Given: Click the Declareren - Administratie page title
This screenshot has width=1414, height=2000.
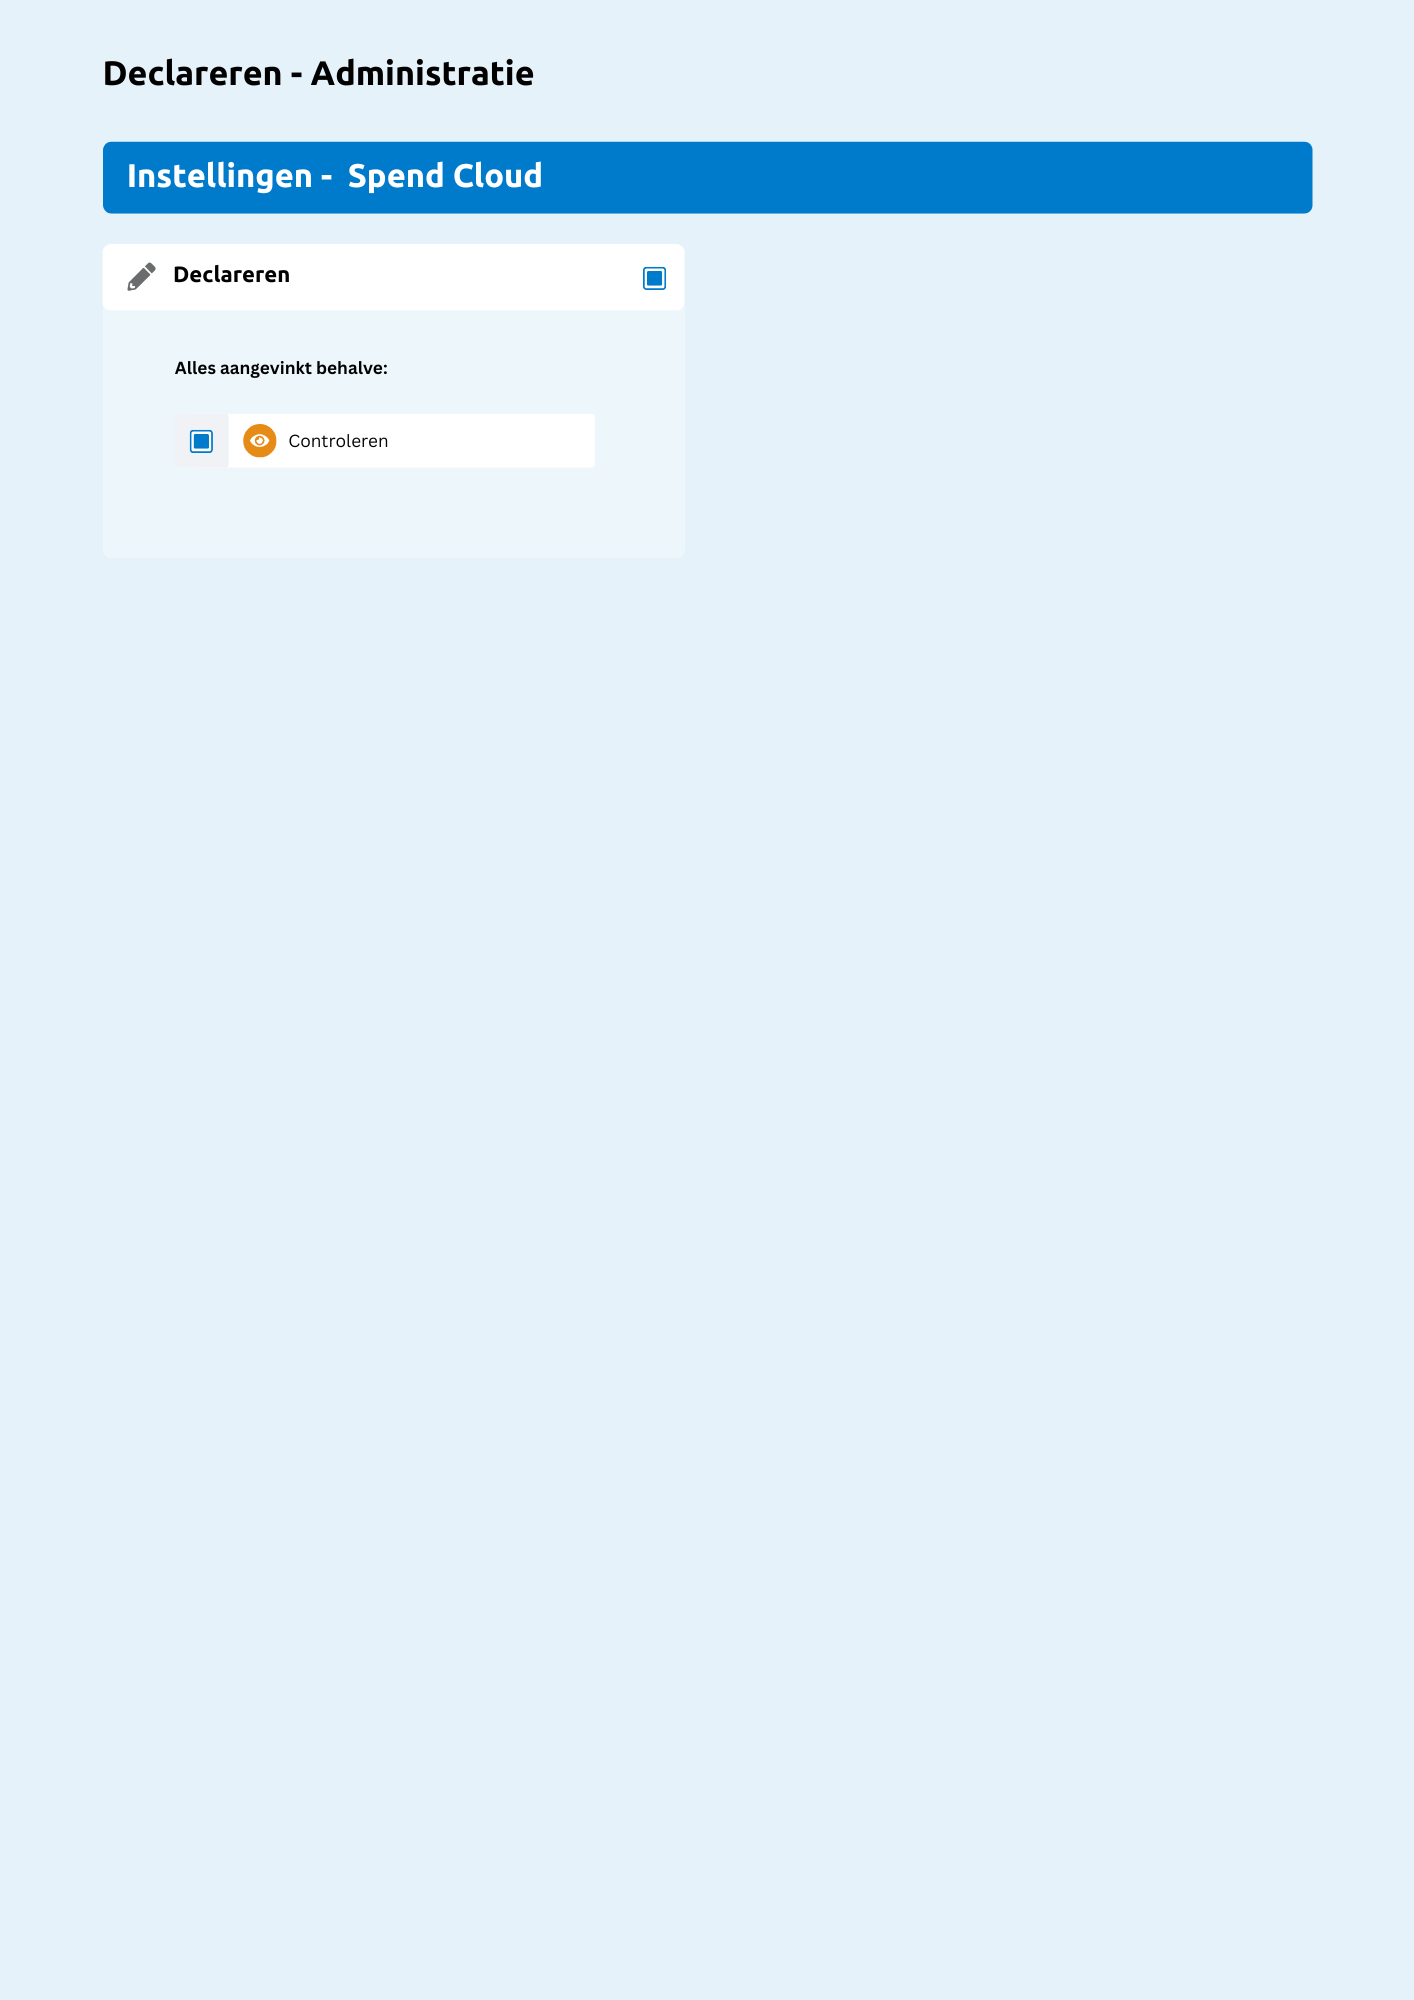Looking at the screenshot, I should pos(318,73).
